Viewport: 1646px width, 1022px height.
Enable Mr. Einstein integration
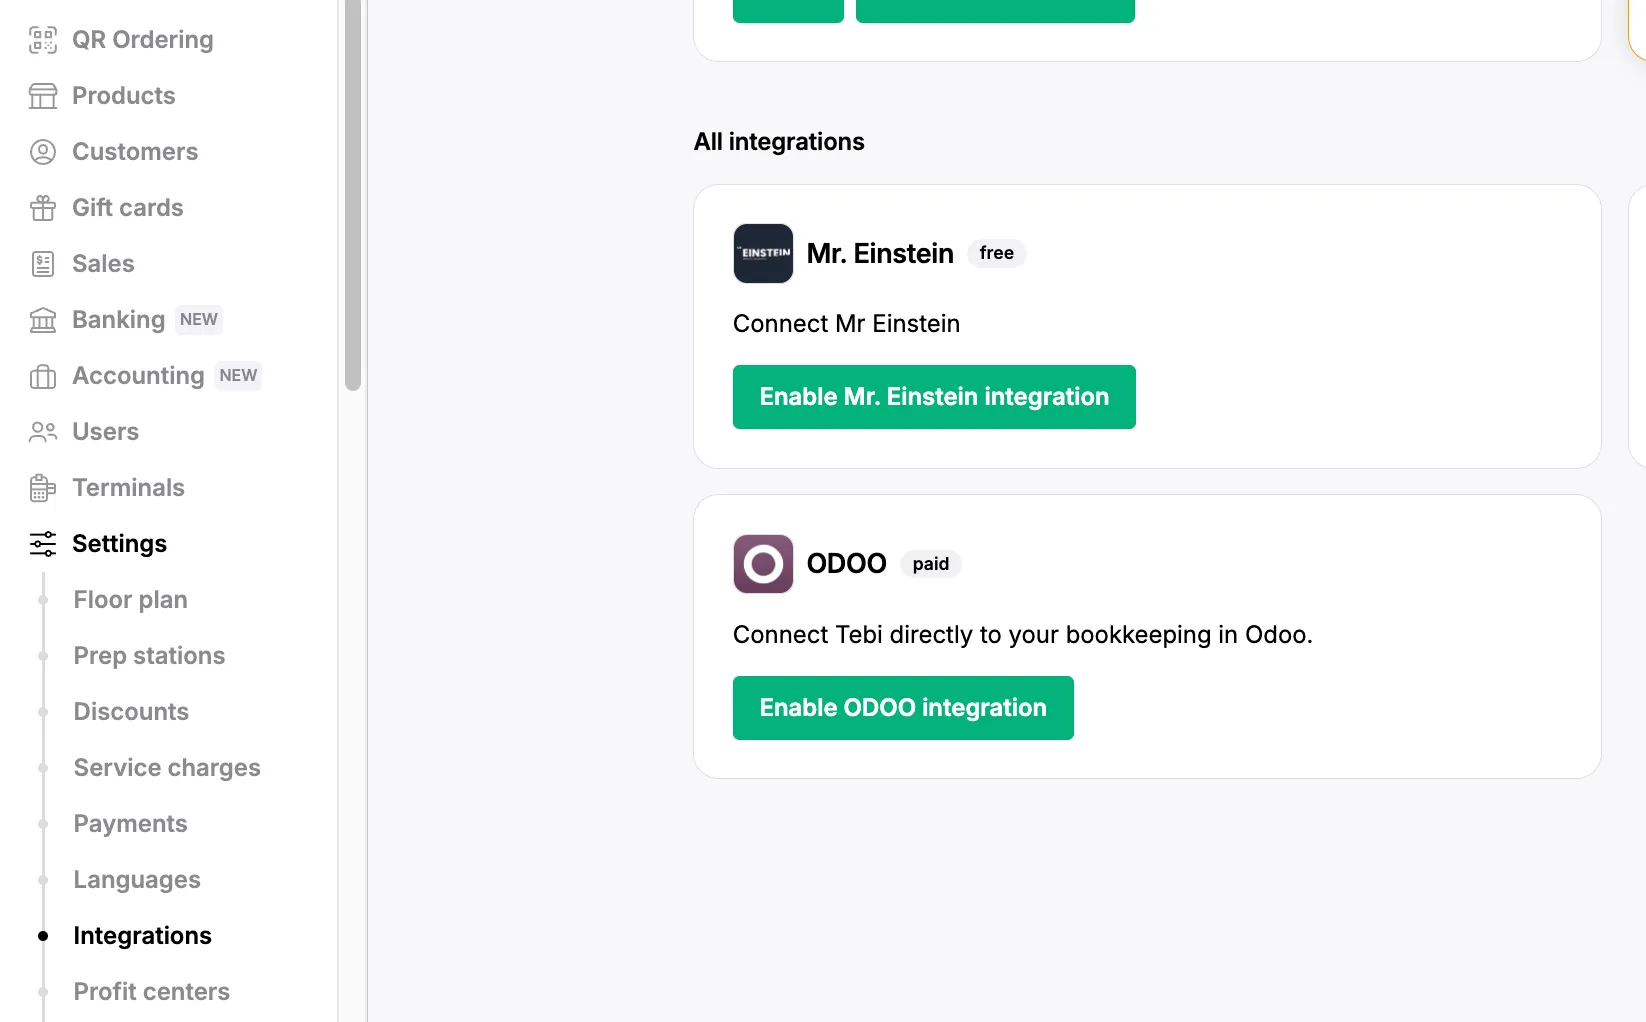934,397
